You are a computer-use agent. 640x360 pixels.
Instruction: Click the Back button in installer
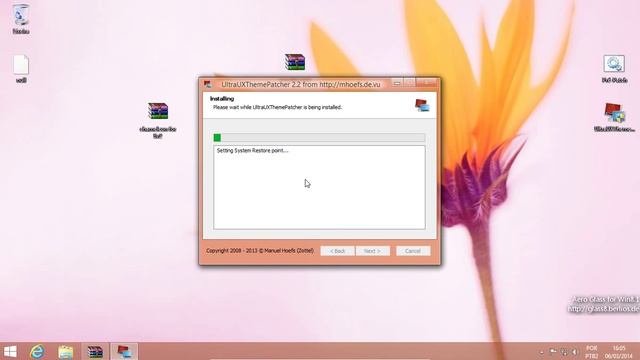[x=338, y=251]
